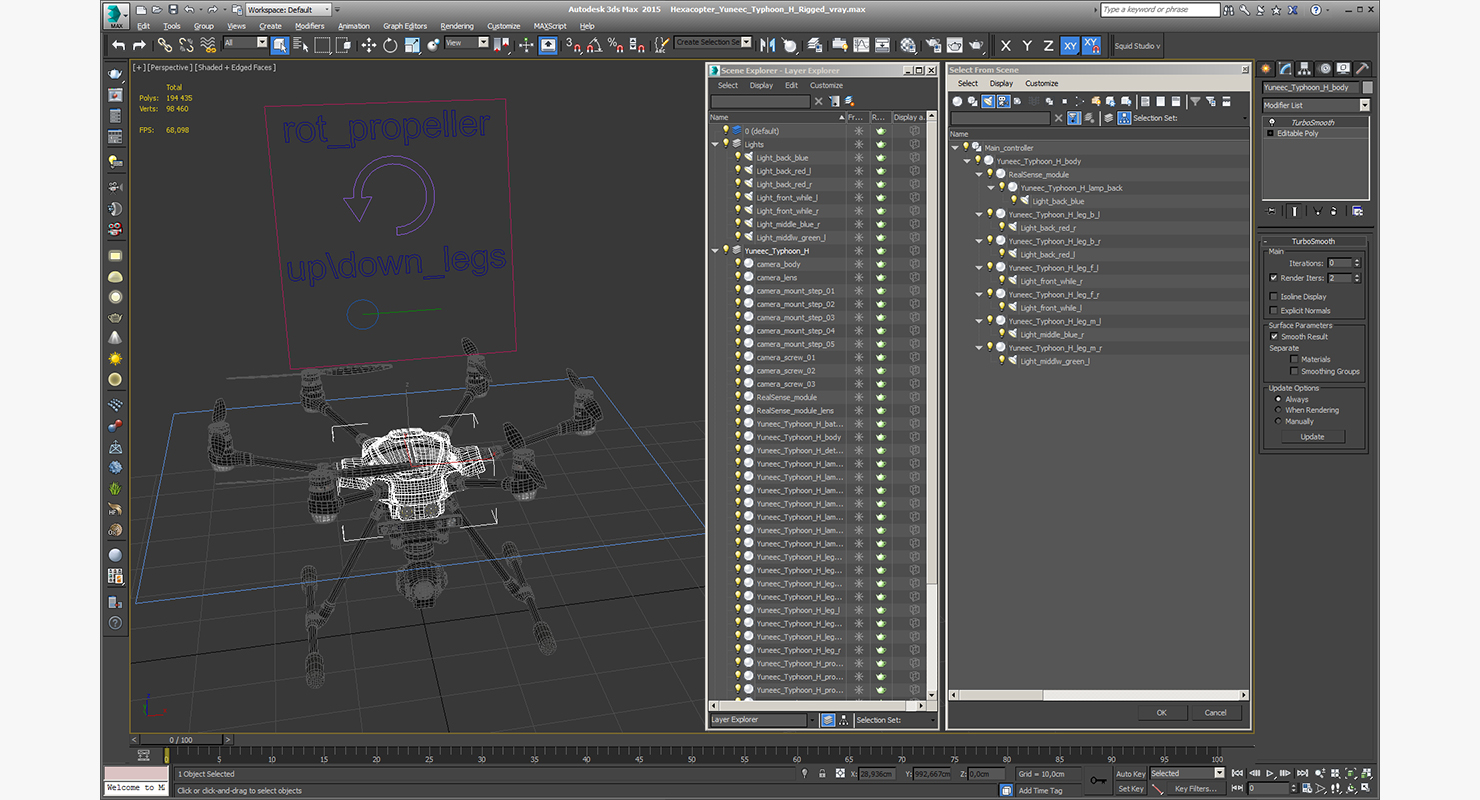Collapse Lights layer in Layer Explorer
Screen dimensions: 1480x800
[715, 144]
